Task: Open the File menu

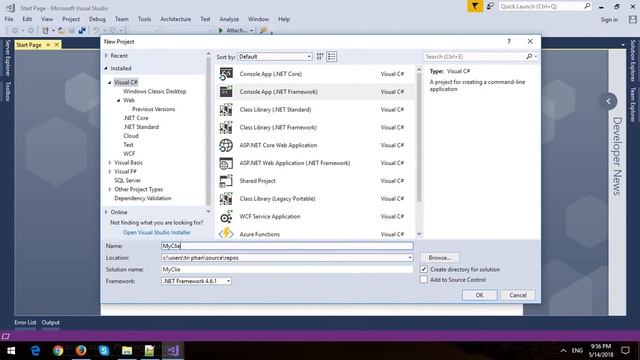Action: pyautogui.click(x=9, y=19)
